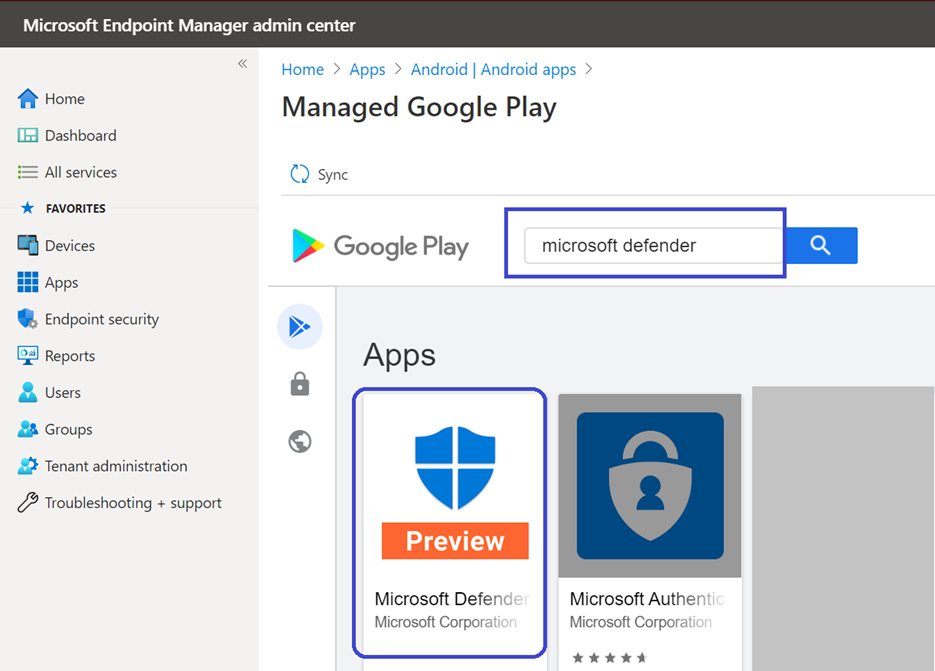Click the Devices icon in favorites

tap(28, 246)
